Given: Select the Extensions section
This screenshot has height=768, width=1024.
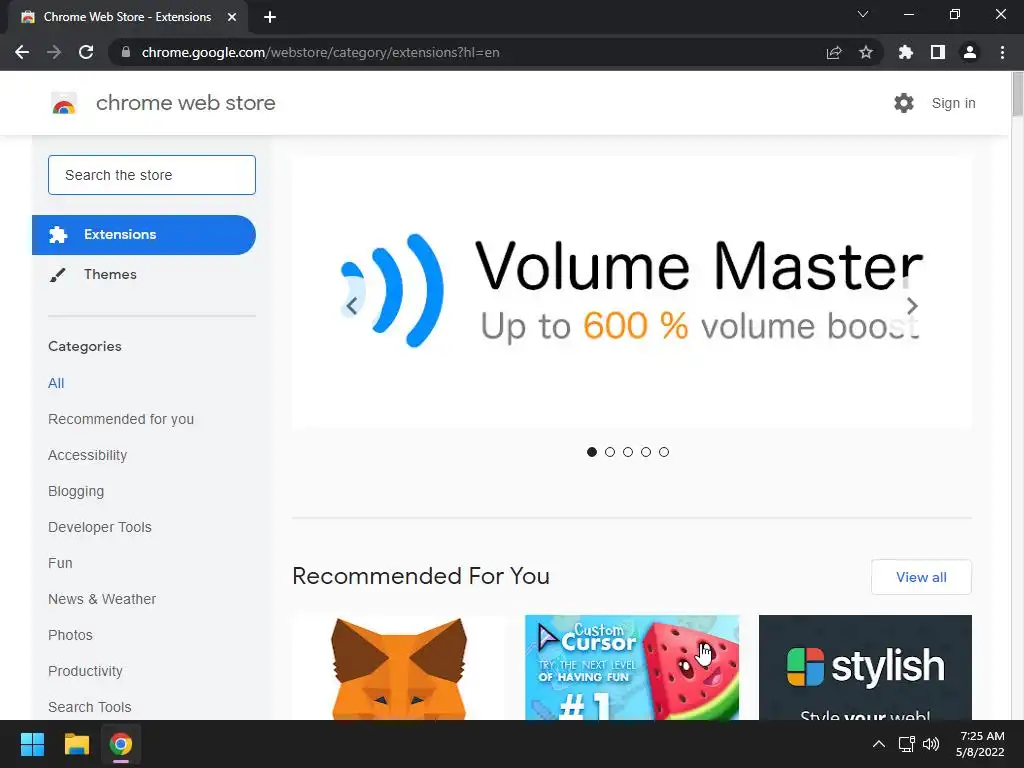Looking at the screenshot, I should (144, 234).
